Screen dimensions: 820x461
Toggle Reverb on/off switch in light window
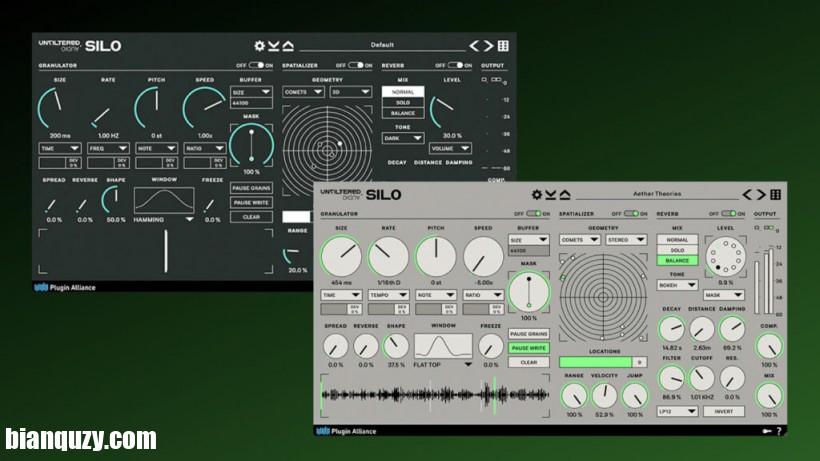pyautogui.click(x=728, y=214)
